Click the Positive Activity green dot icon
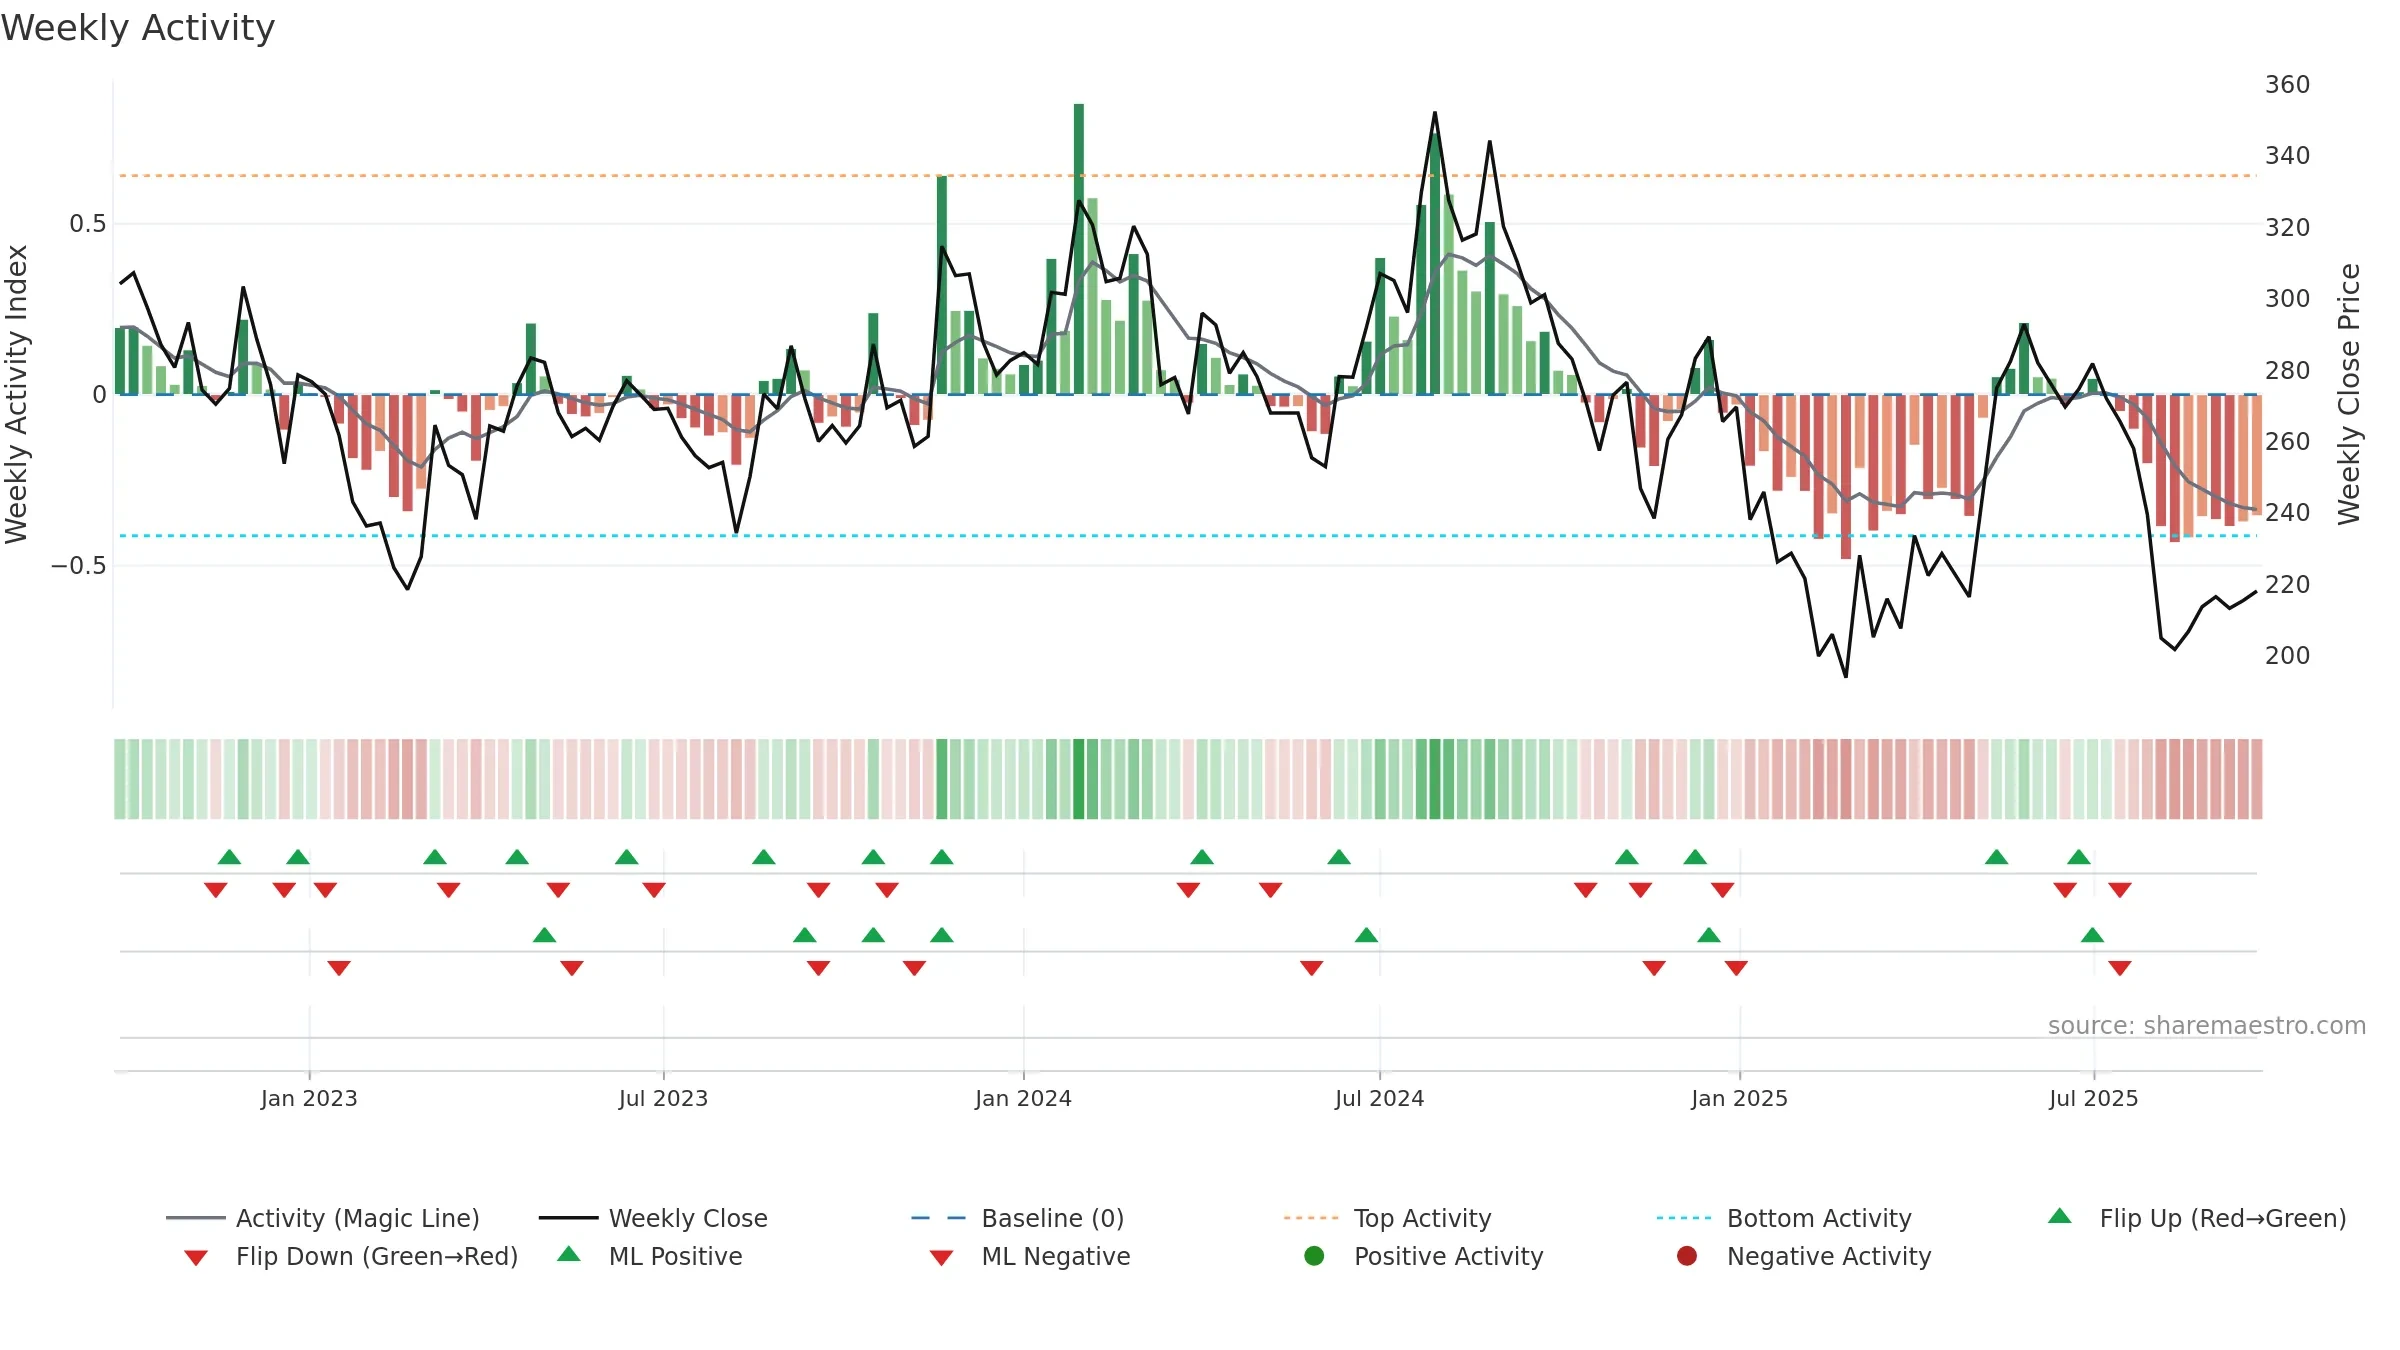Screen dimensions: 2400x1350 [1315, 1256]
